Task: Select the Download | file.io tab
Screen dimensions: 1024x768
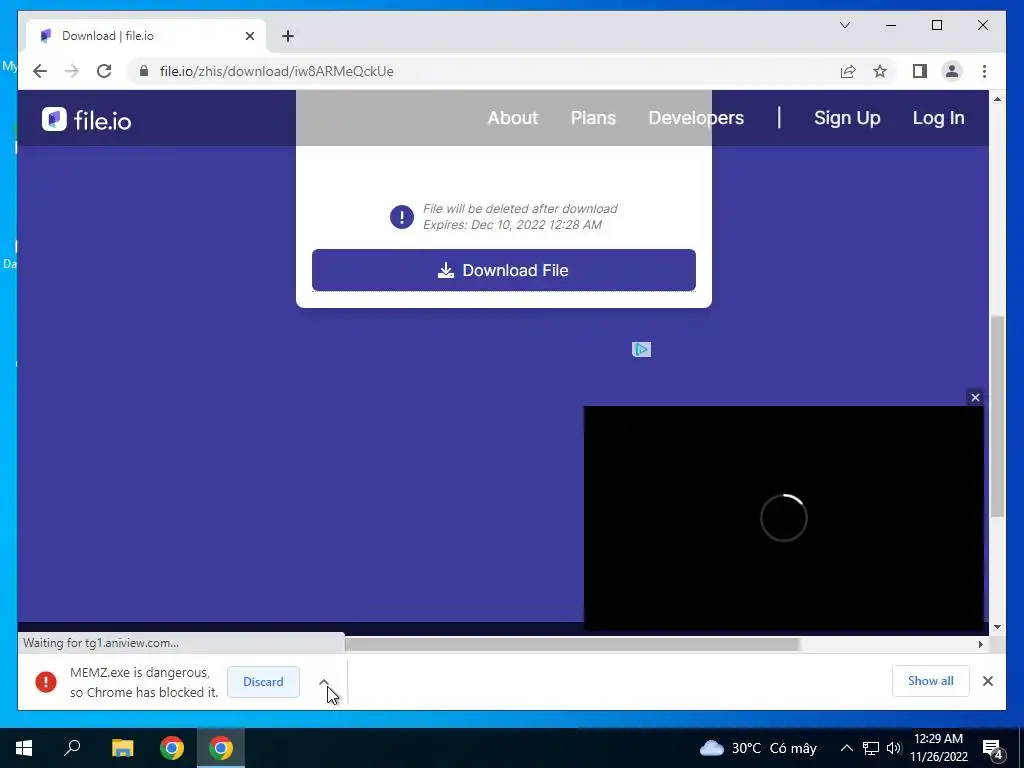Action: [145, 36]
